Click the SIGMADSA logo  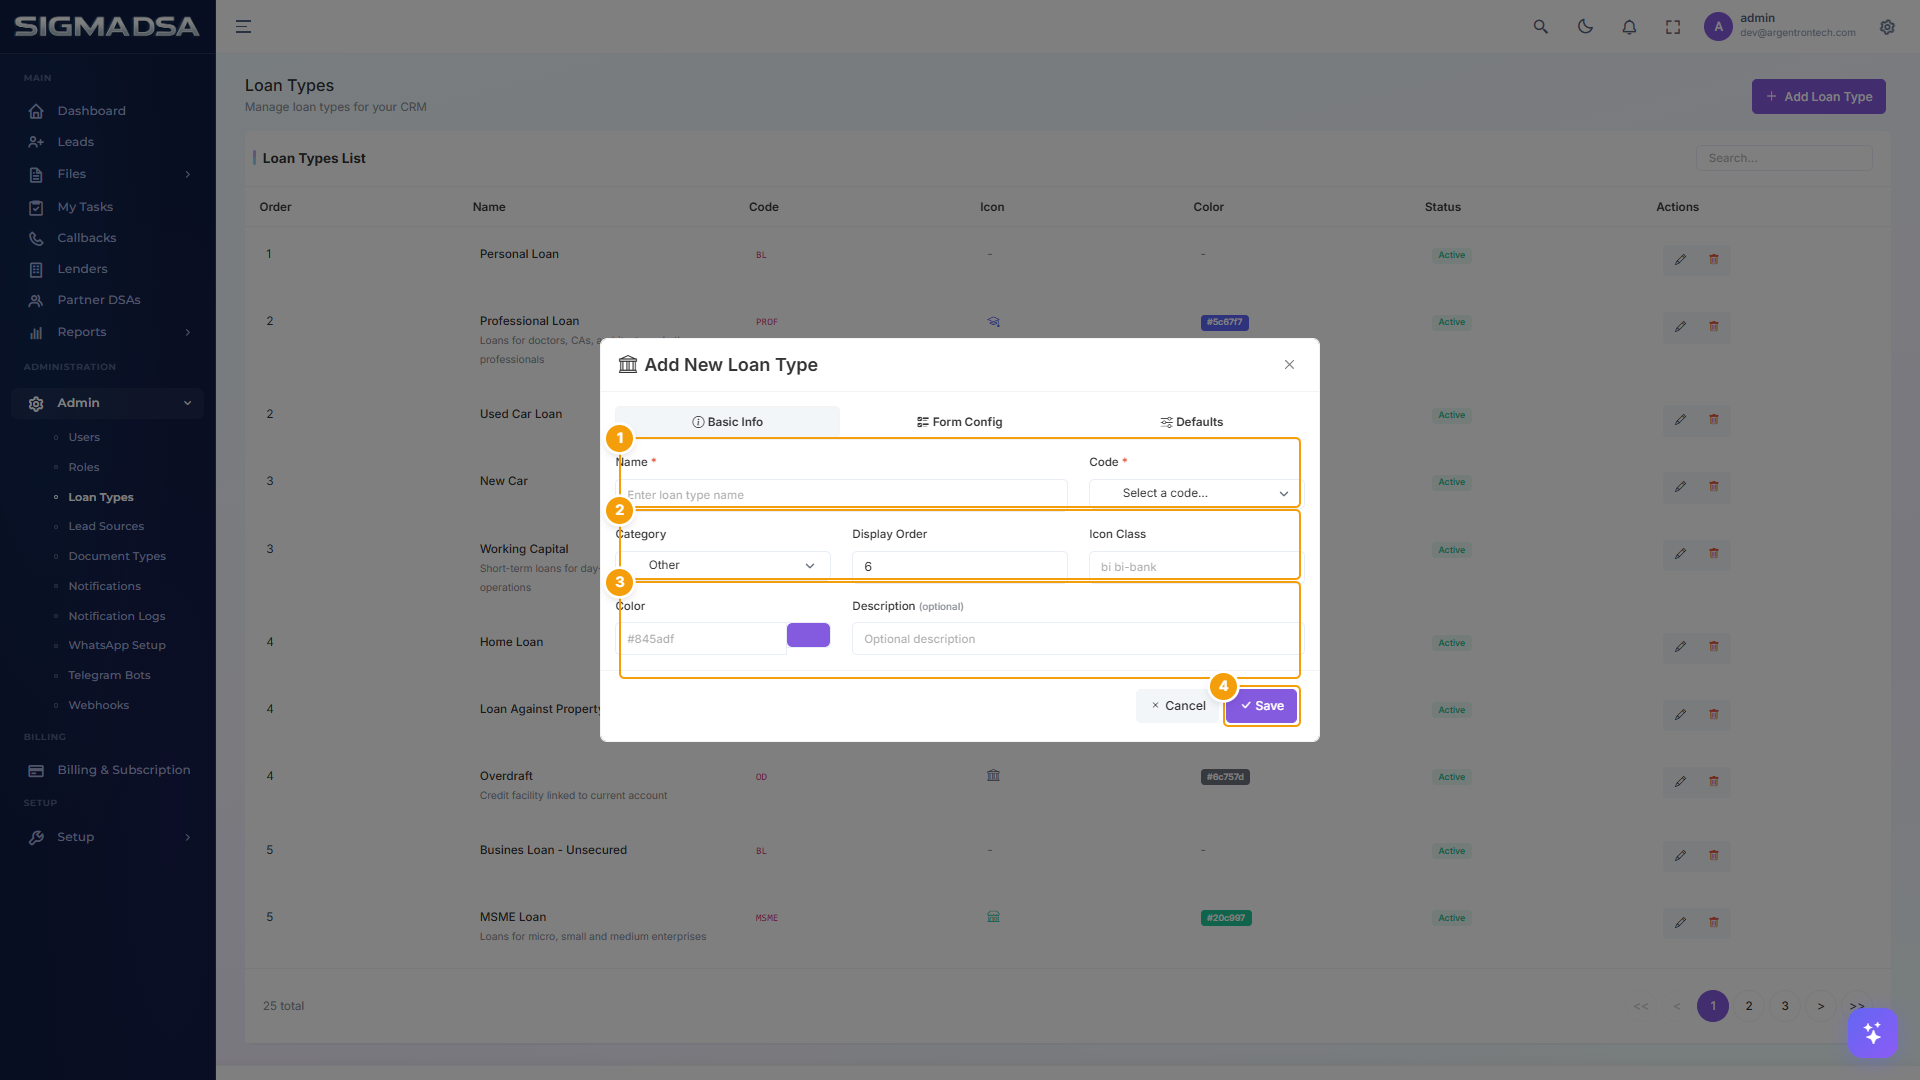click(x=107, y=27)
